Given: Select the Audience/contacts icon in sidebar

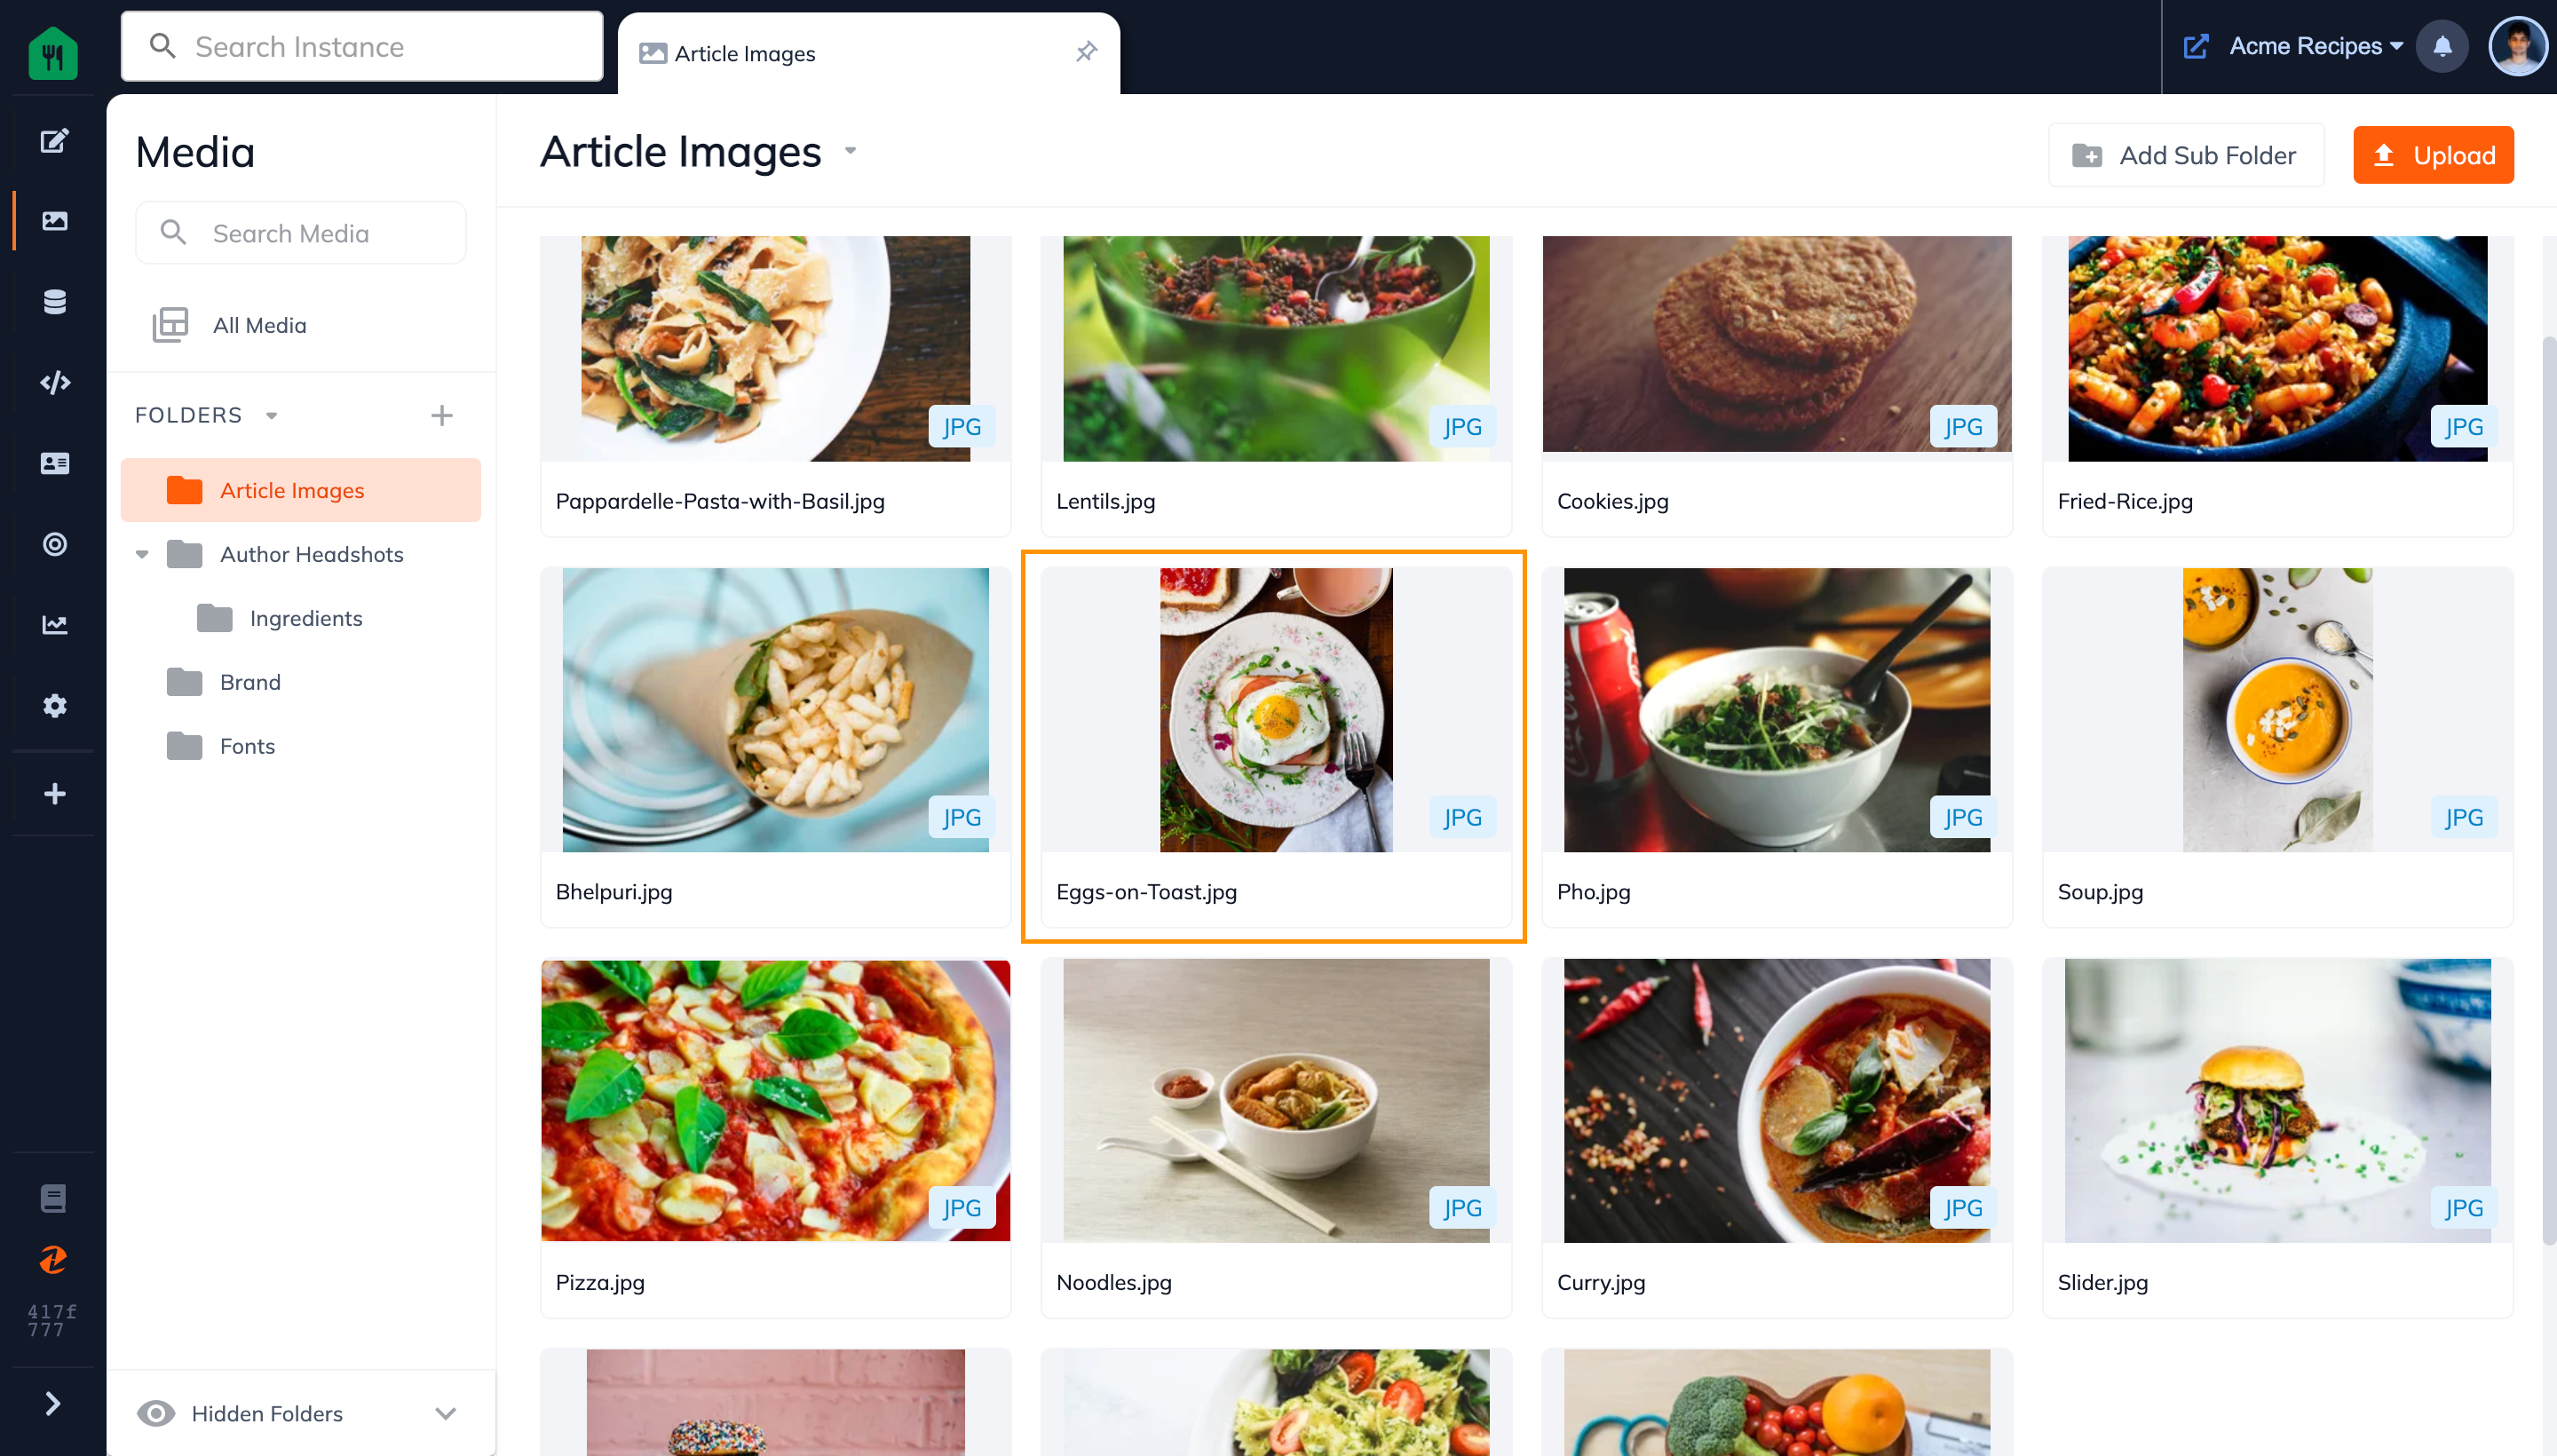Looking at the screenshot, I should [52, 465].
